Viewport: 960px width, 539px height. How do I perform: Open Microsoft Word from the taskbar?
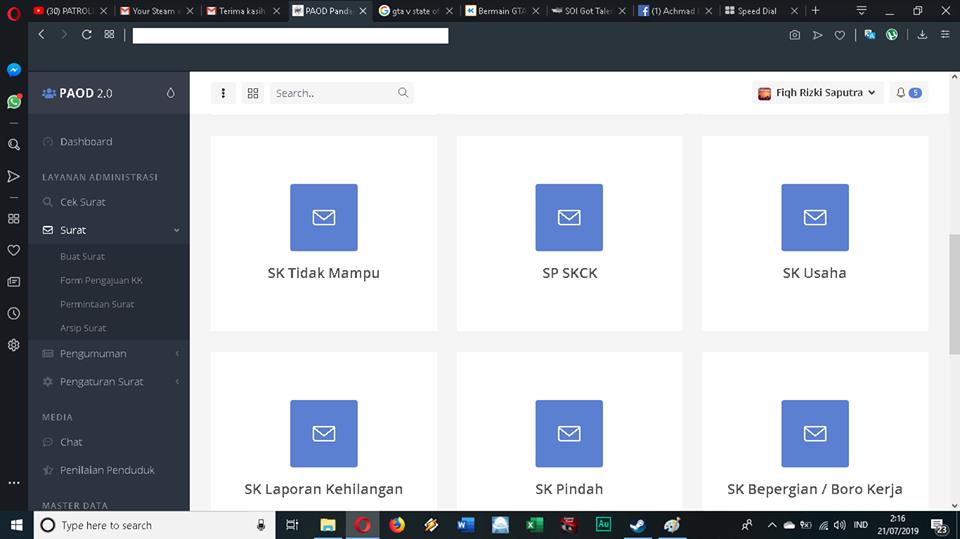point(465,525)
